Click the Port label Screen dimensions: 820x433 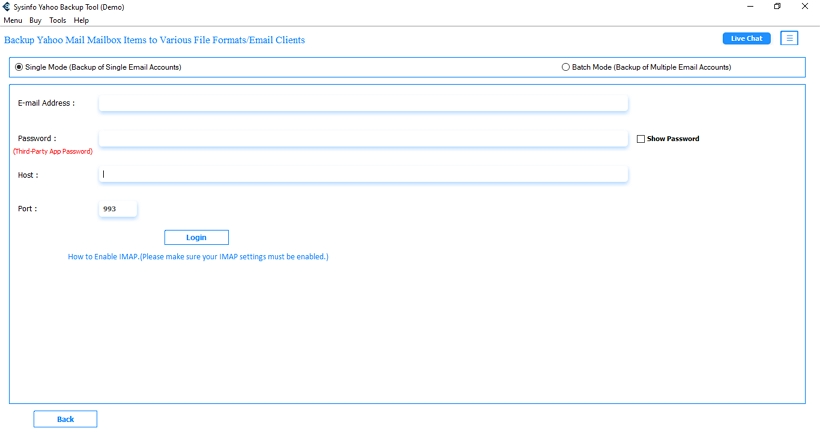(x=27, y=209)
